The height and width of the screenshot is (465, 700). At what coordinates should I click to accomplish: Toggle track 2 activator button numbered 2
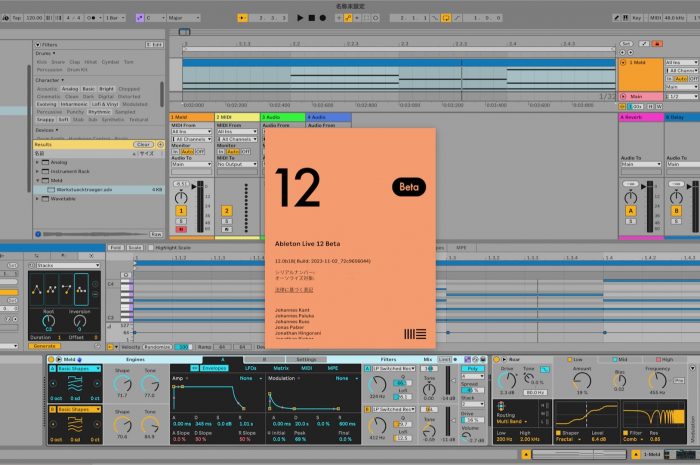[x=226, y=211]
